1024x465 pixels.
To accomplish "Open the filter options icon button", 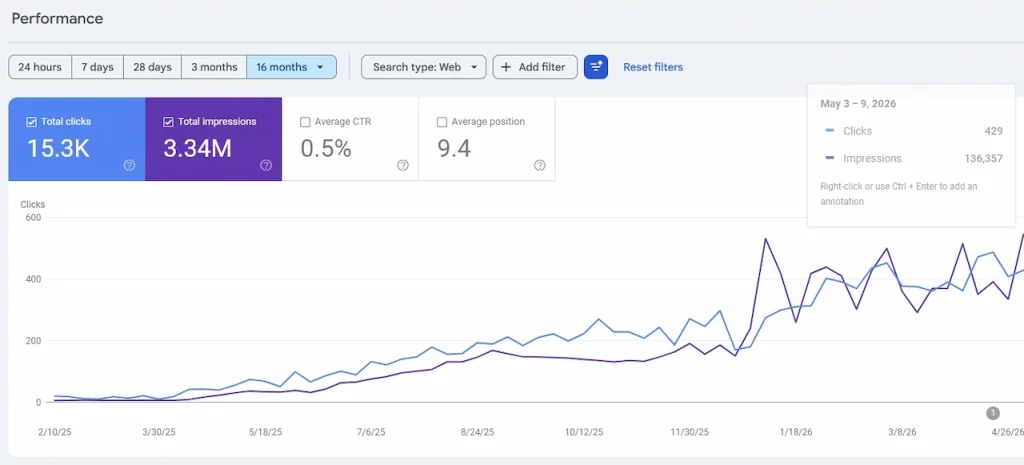I will (x=596, y=67).
